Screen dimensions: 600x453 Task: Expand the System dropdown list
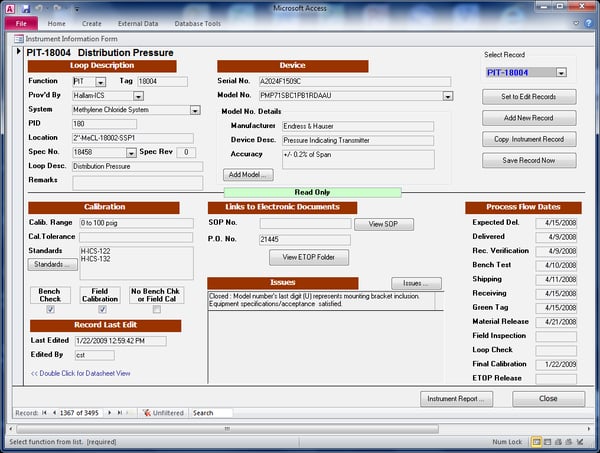pyautogui.click(x=195, y=110)
